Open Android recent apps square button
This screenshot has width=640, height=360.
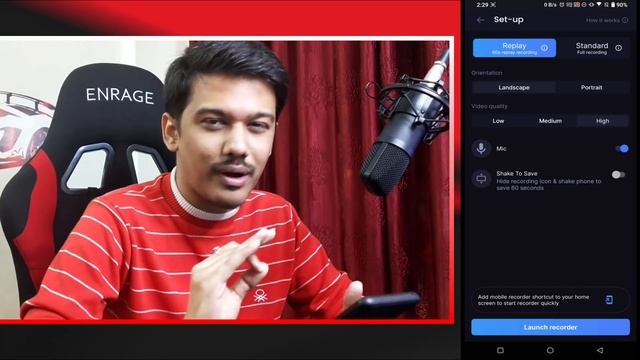(x=500, y=350)
